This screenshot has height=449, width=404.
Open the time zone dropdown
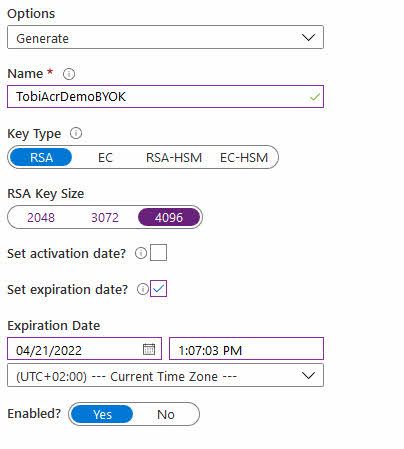point(165,375)
